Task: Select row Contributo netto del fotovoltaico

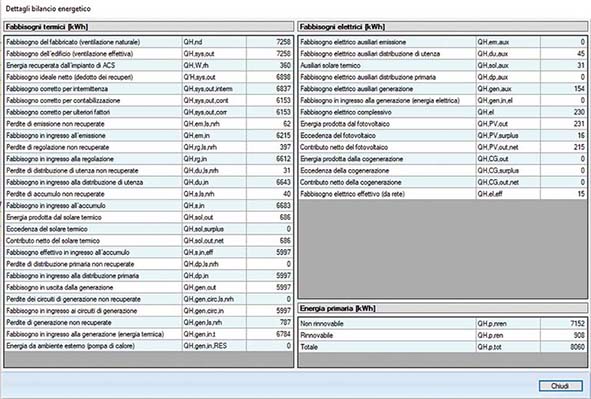Action: (x=442, y=147)
